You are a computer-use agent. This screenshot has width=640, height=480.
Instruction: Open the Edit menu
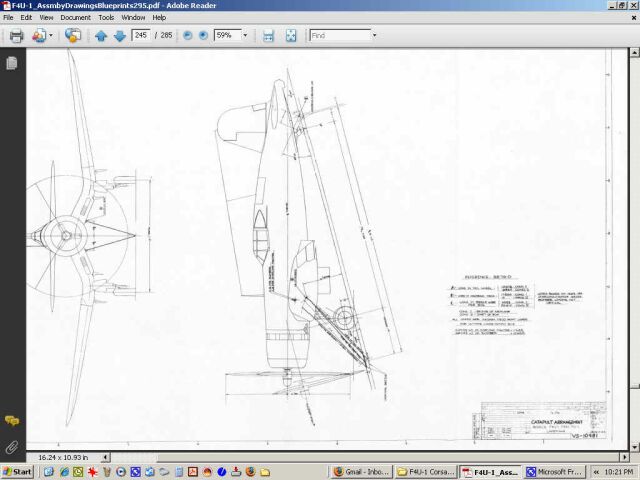[26, 18]
